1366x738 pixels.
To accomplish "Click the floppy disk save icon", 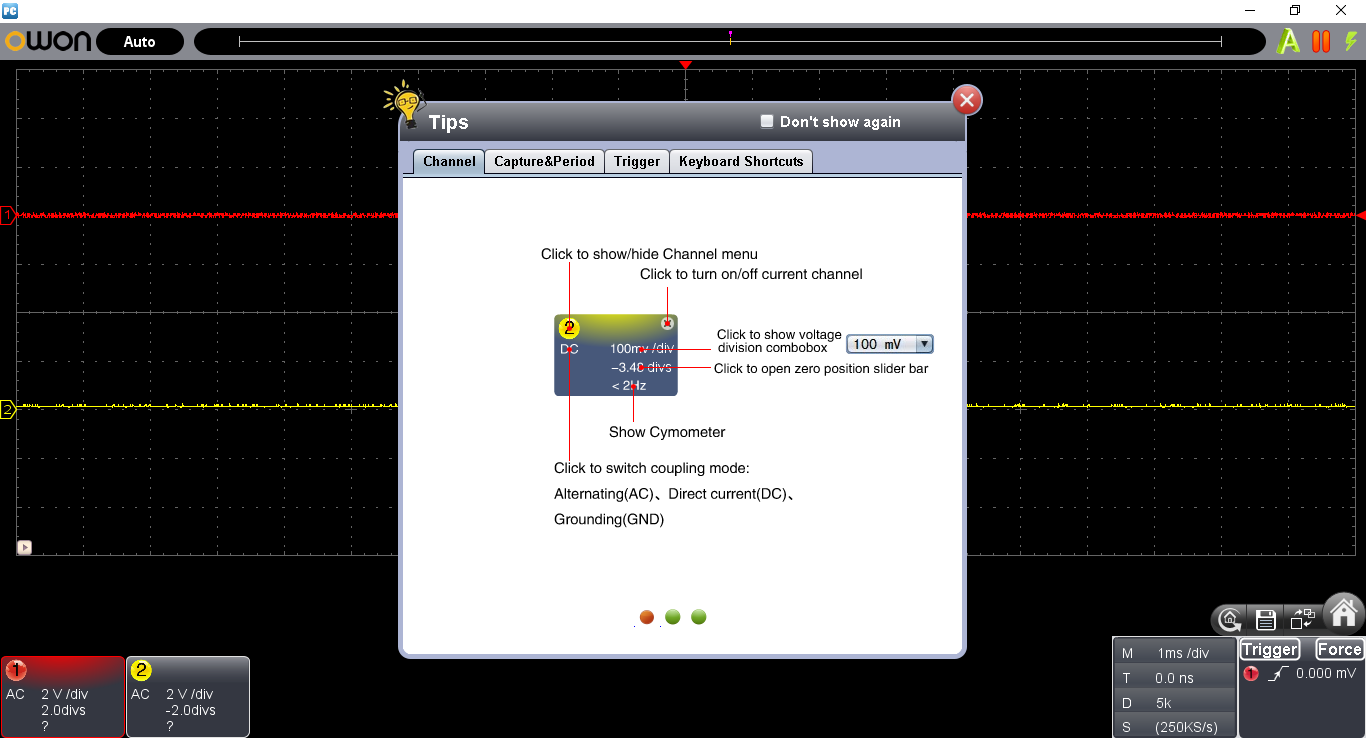I will [x=1266, y=619].
